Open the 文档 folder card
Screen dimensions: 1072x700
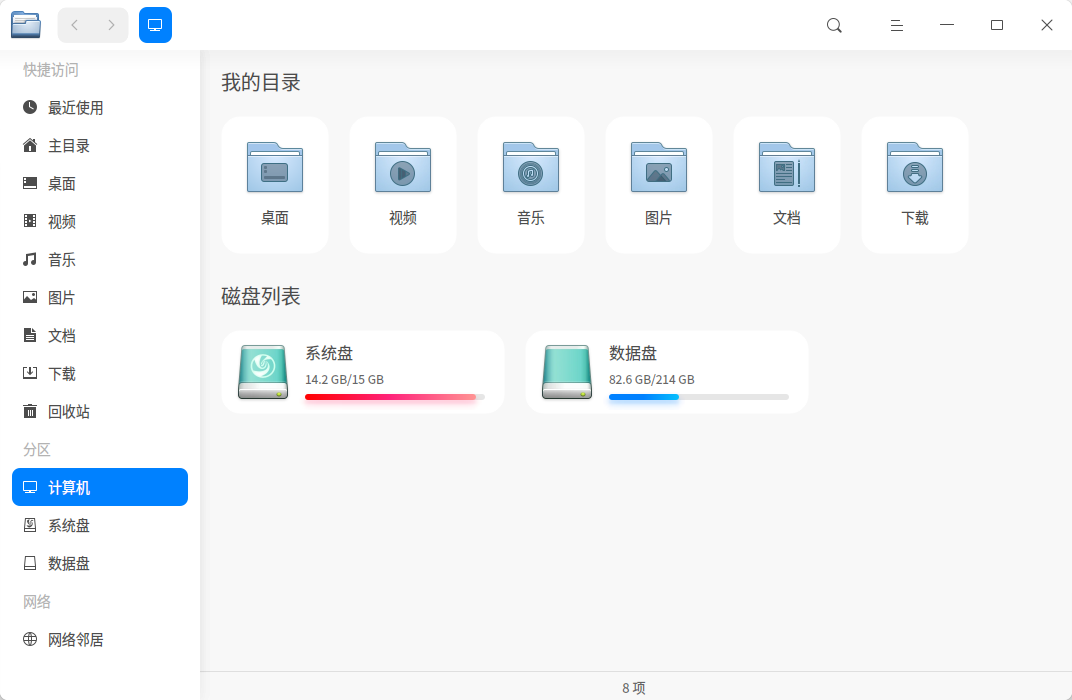tap(787, 185)
